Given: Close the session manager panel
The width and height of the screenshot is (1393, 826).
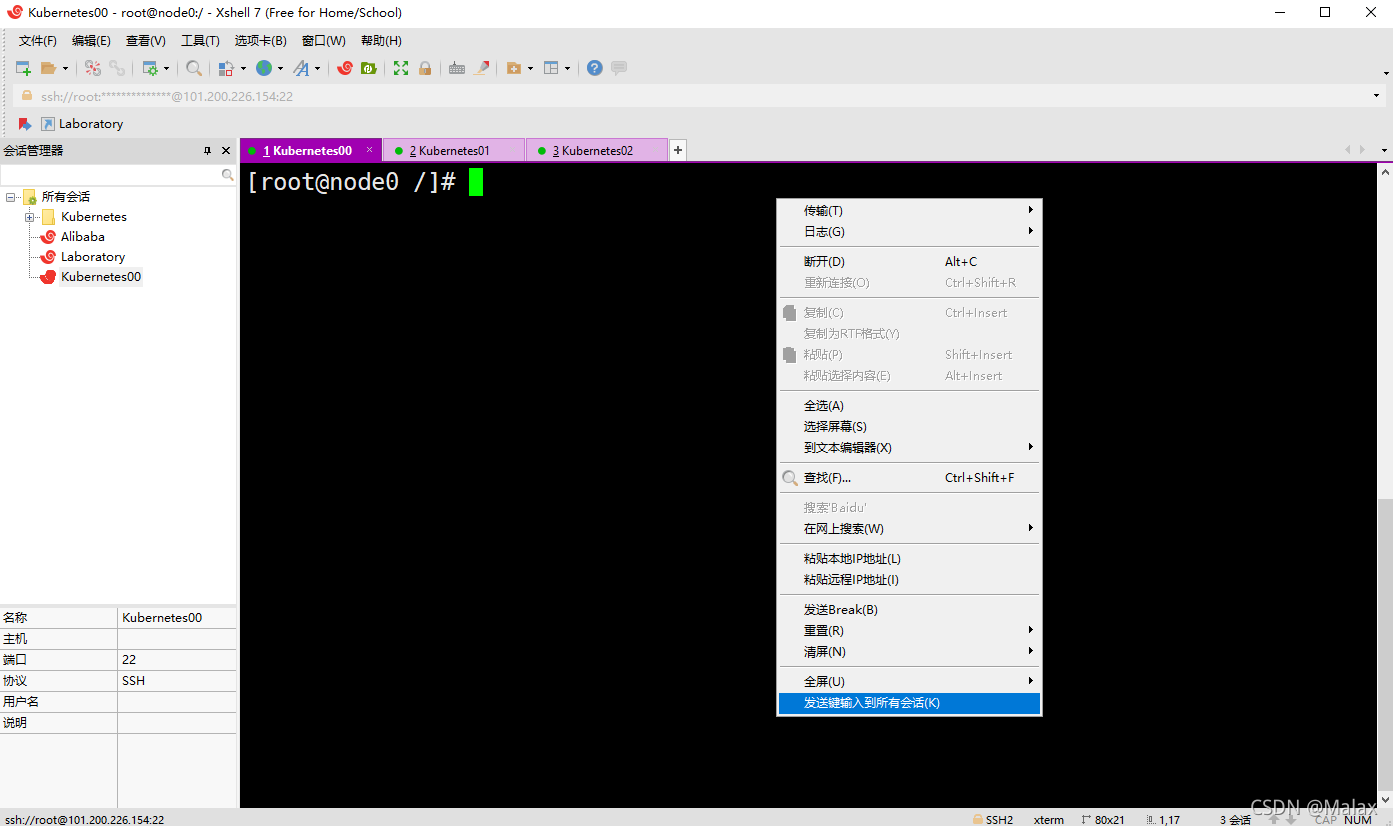Looking at the screenshot, I should (226, 151).
